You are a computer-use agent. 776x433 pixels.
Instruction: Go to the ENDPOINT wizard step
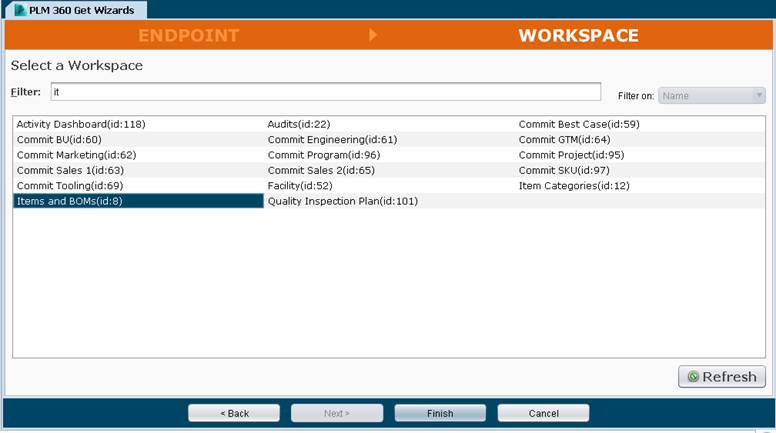click(189, 35)
